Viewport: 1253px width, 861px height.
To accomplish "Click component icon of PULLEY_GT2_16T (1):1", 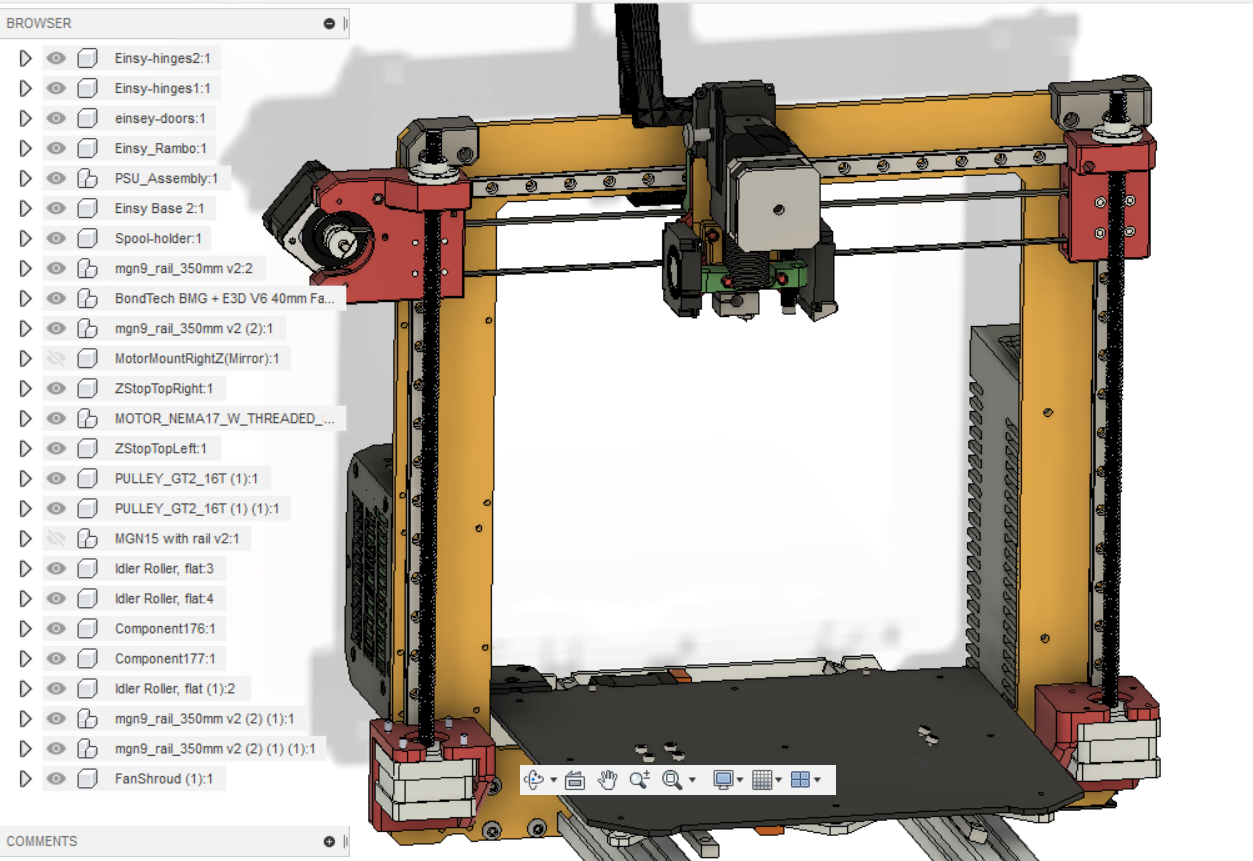I will [x=88, y=478].
